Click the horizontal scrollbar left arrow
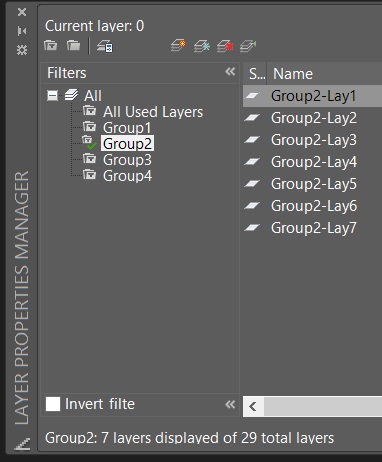 coord(253,406)
